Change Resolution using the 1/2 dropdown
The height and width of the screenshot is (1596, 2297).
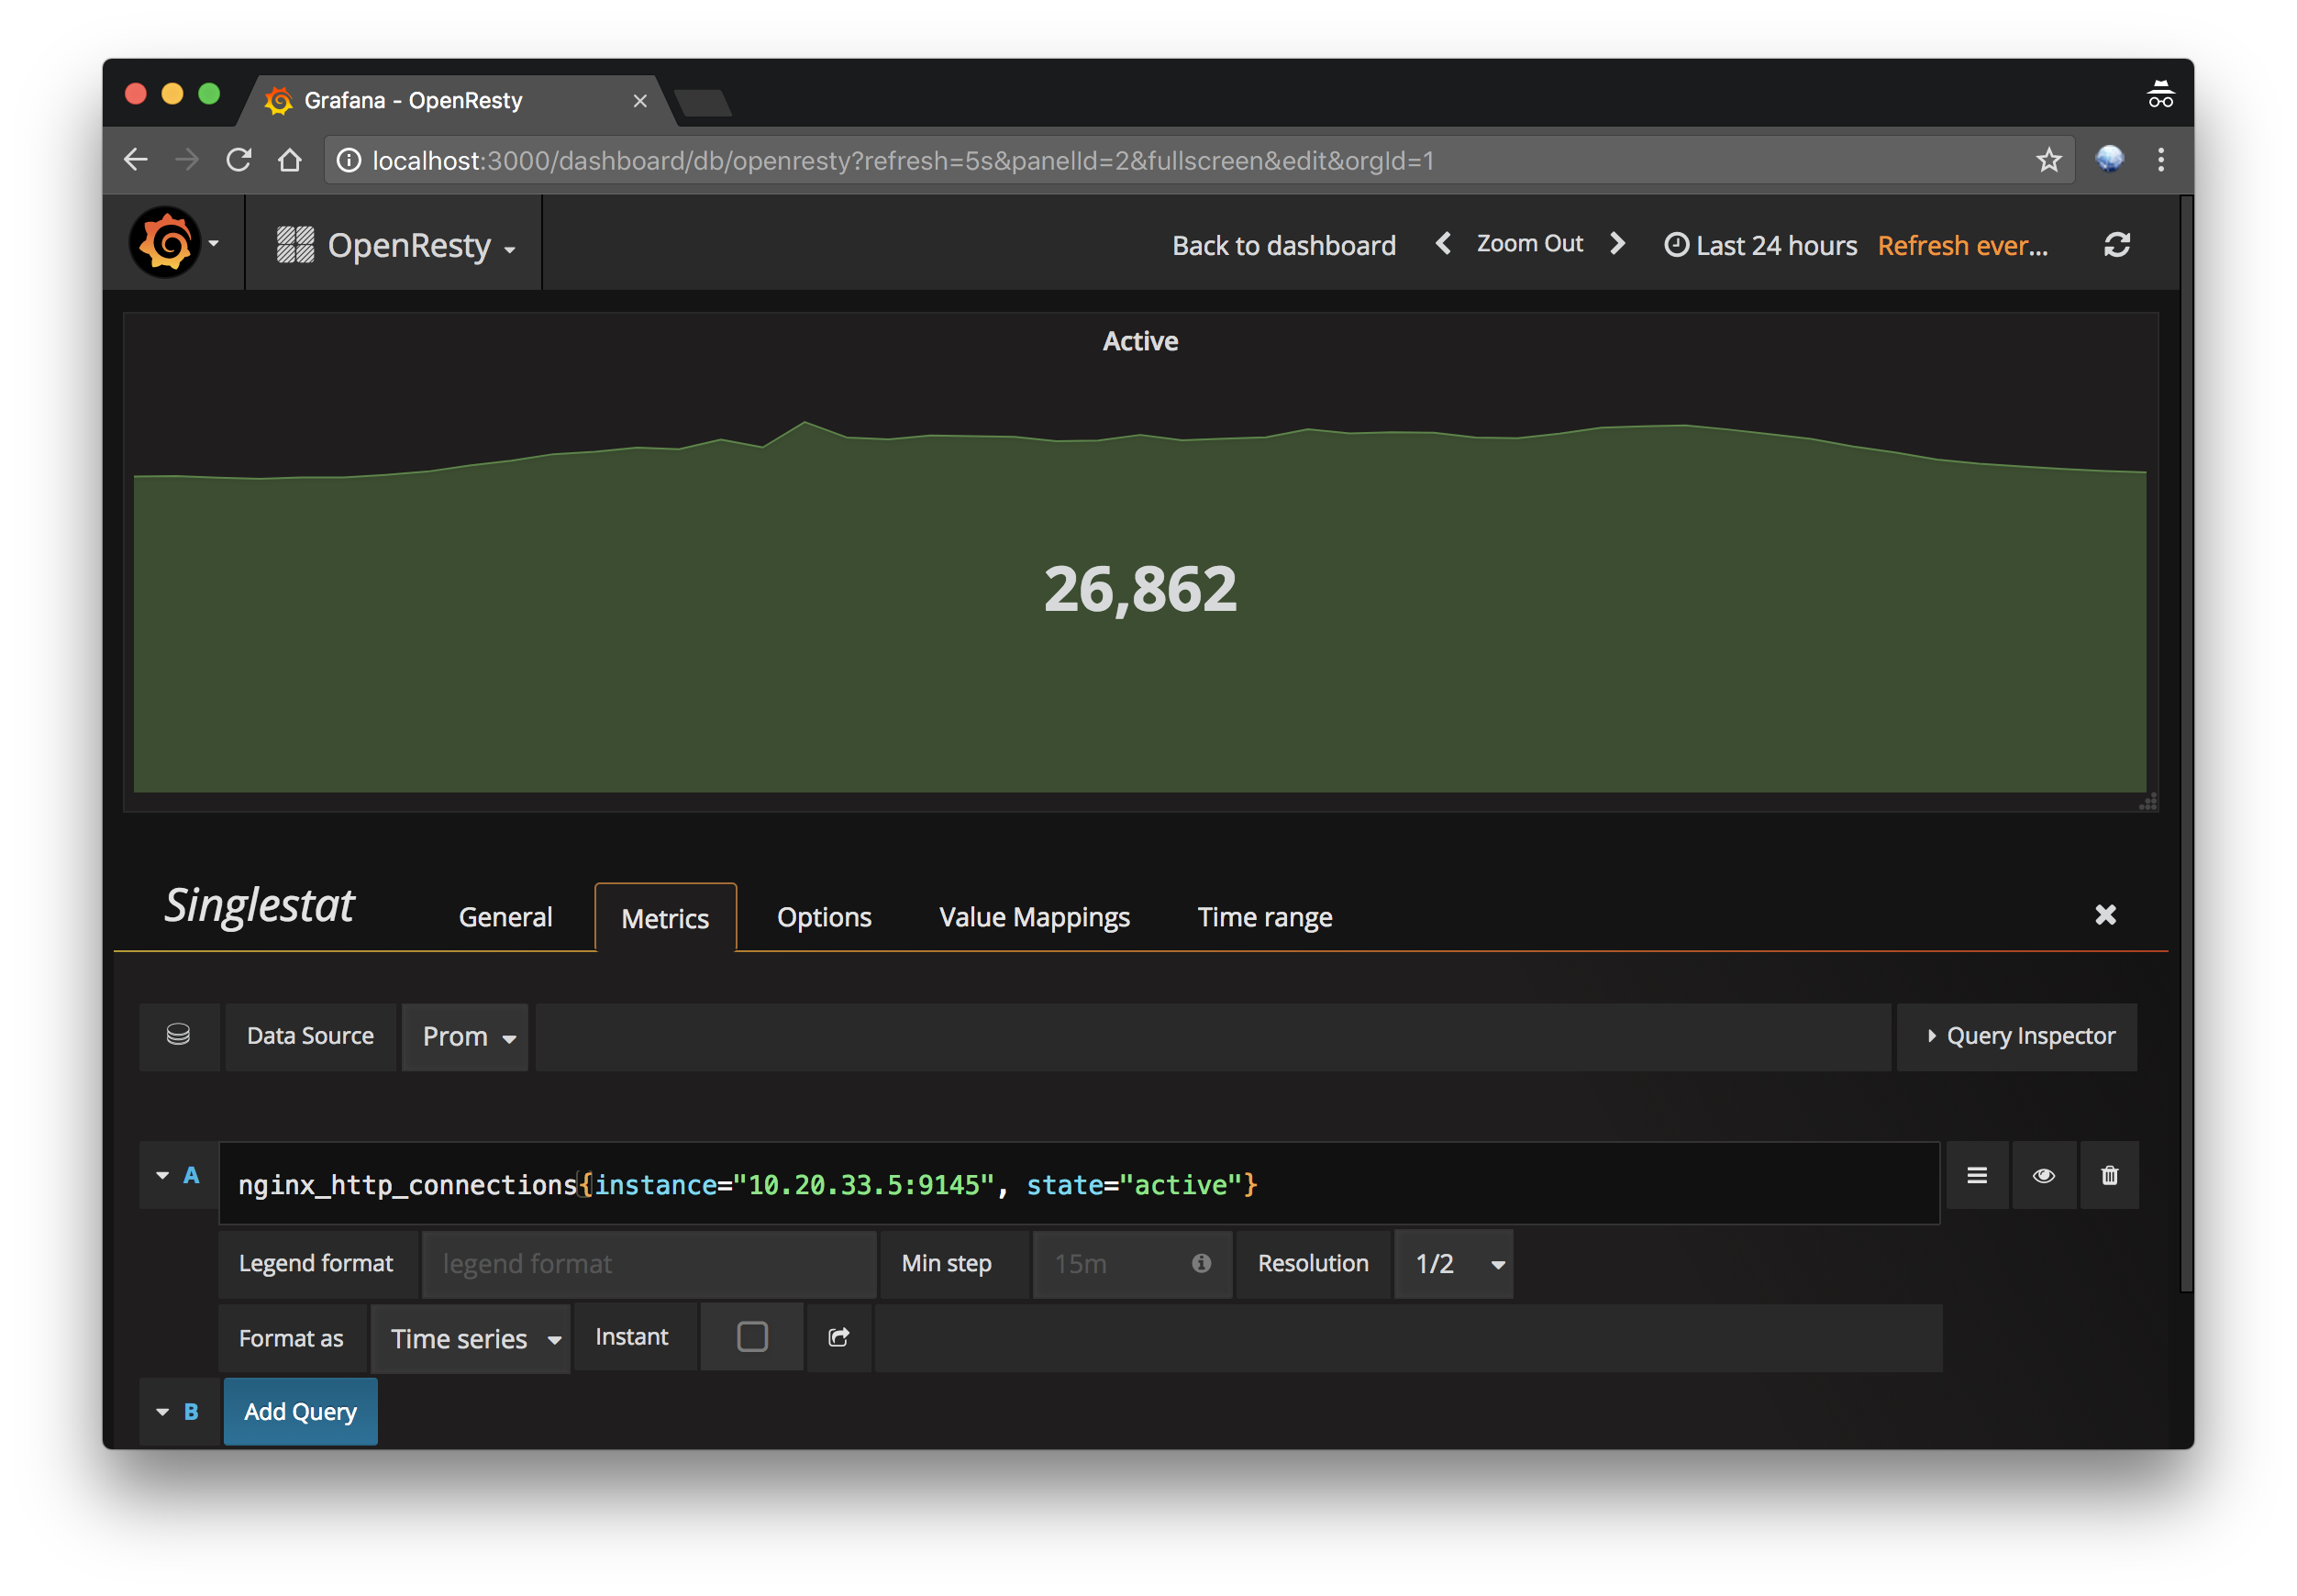pyautogui.click(x=1453, y=1263)
